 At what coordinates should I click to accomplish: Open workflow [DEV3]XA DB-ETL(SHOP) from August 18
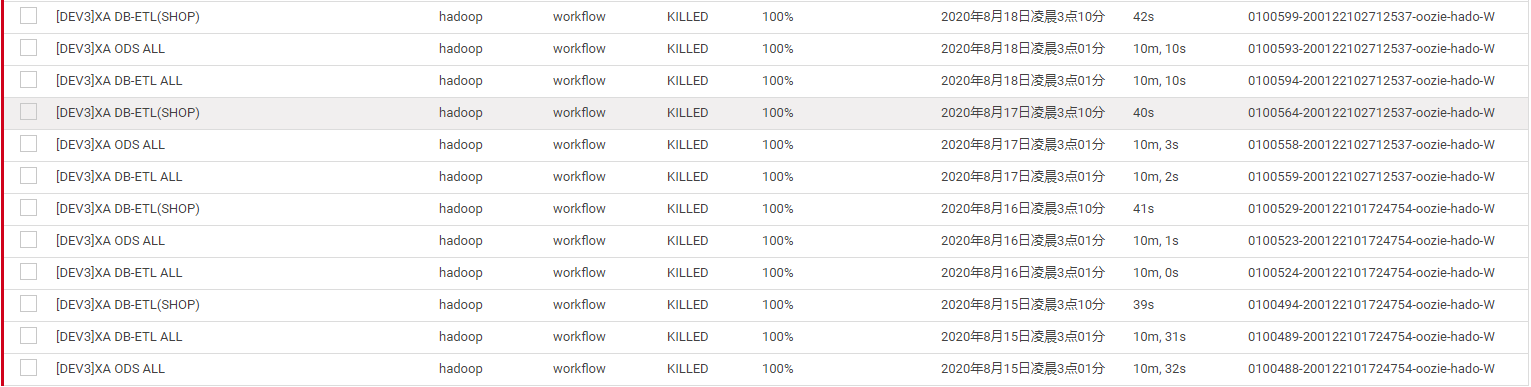(128, 17)
